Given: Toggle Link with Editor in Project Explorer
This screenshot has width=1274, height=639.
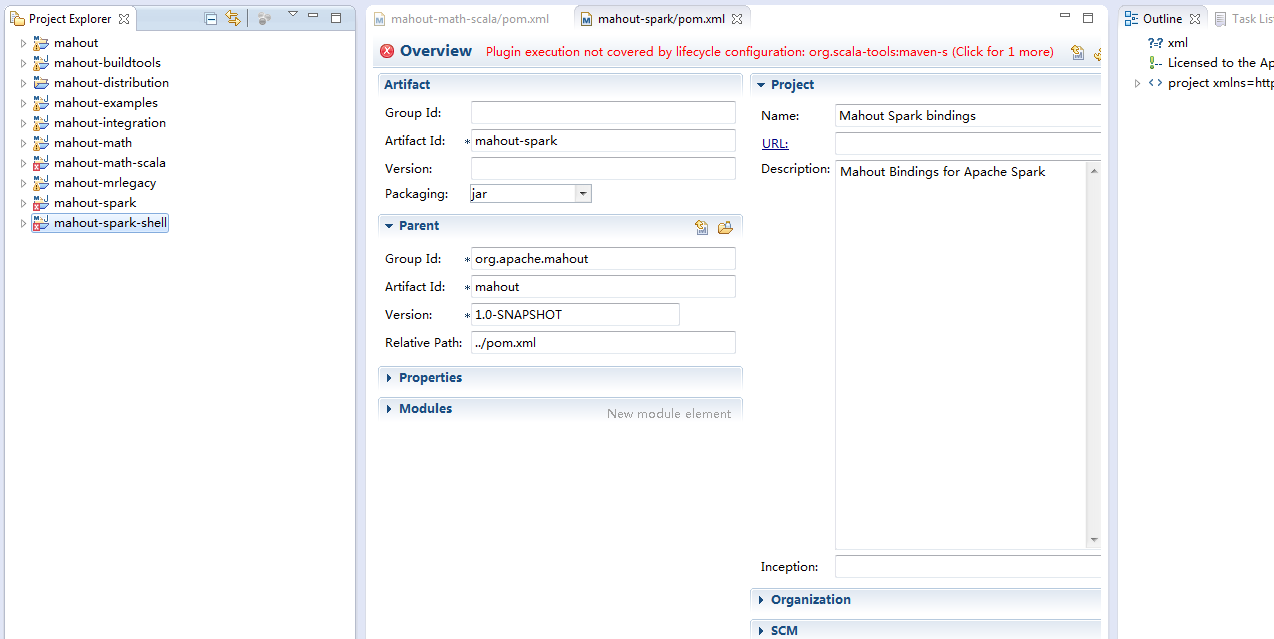Looking at the screenshot, I should tap(233, 18).
